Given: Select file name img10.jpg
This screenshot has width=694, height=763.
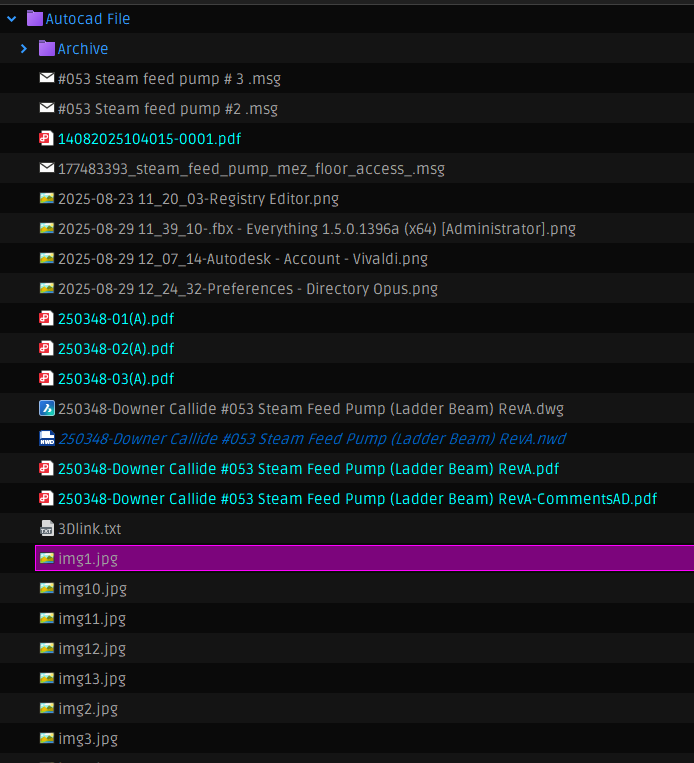Looking at the screenshot, I should click(x=92, y=589).
